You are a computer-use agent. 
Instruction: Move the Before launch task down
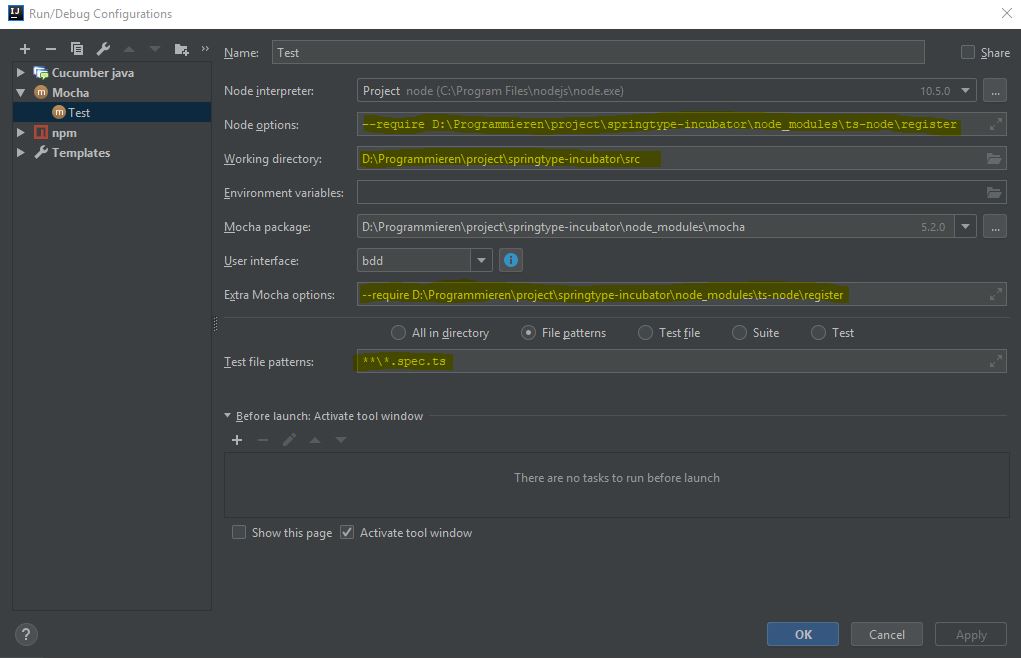[341, 441]
